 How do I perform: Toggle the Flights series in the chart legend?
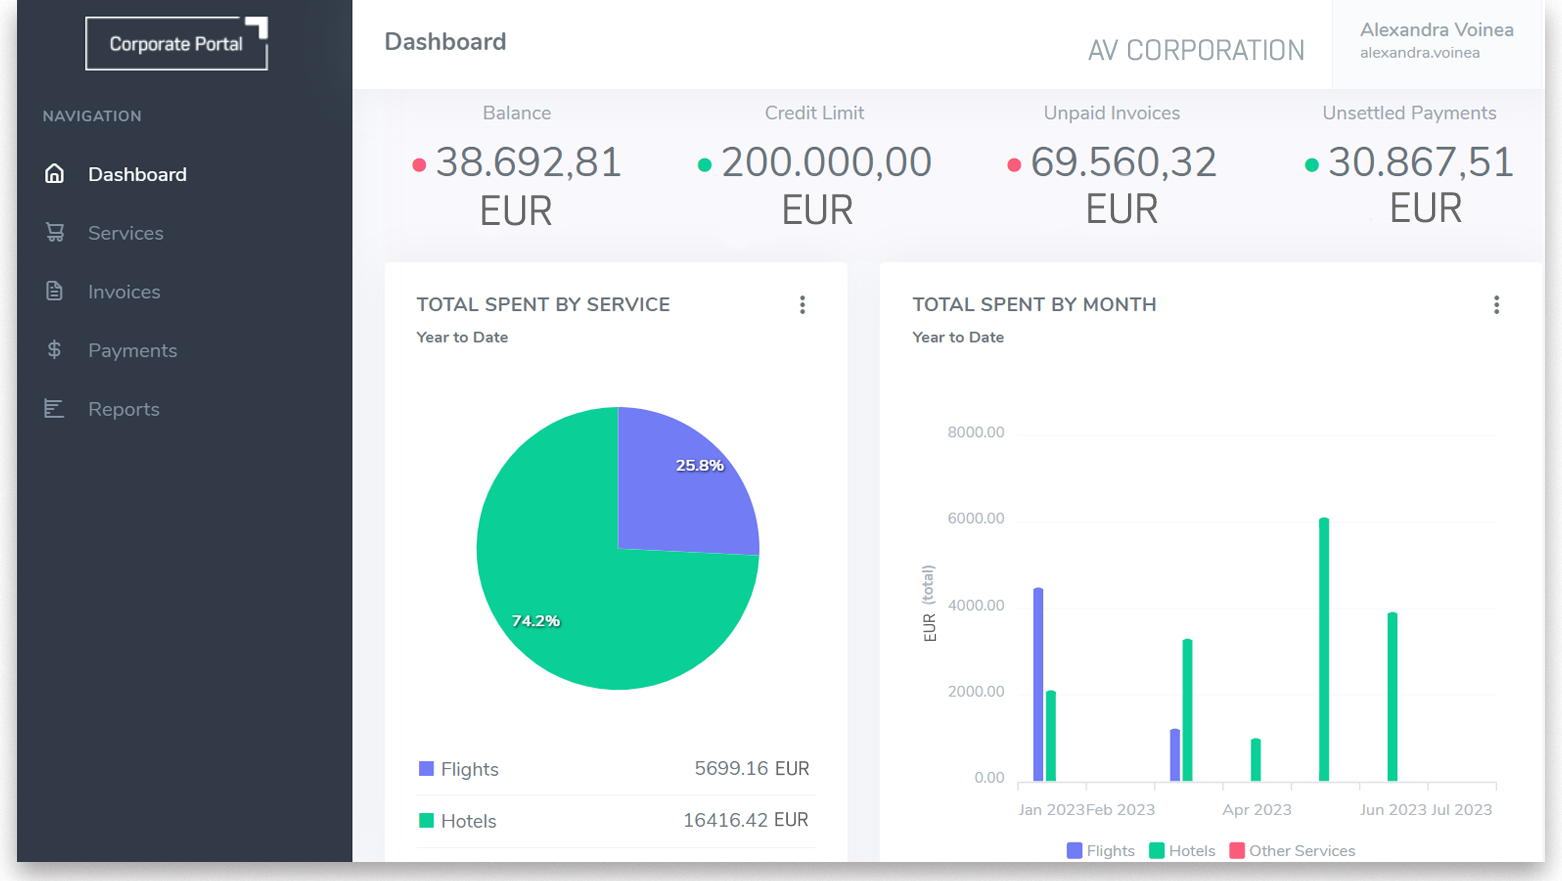coord(1100,850)
